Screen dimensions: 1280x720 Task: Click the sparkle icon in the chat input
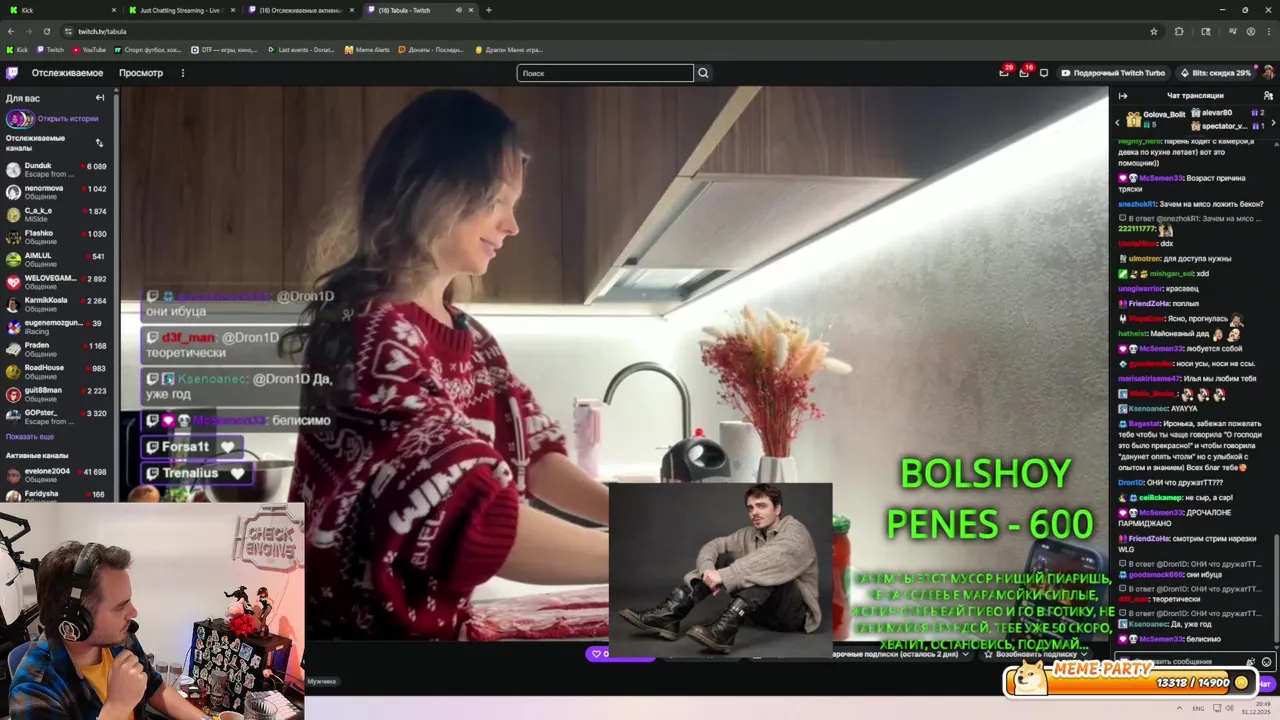coord(1251,662)
